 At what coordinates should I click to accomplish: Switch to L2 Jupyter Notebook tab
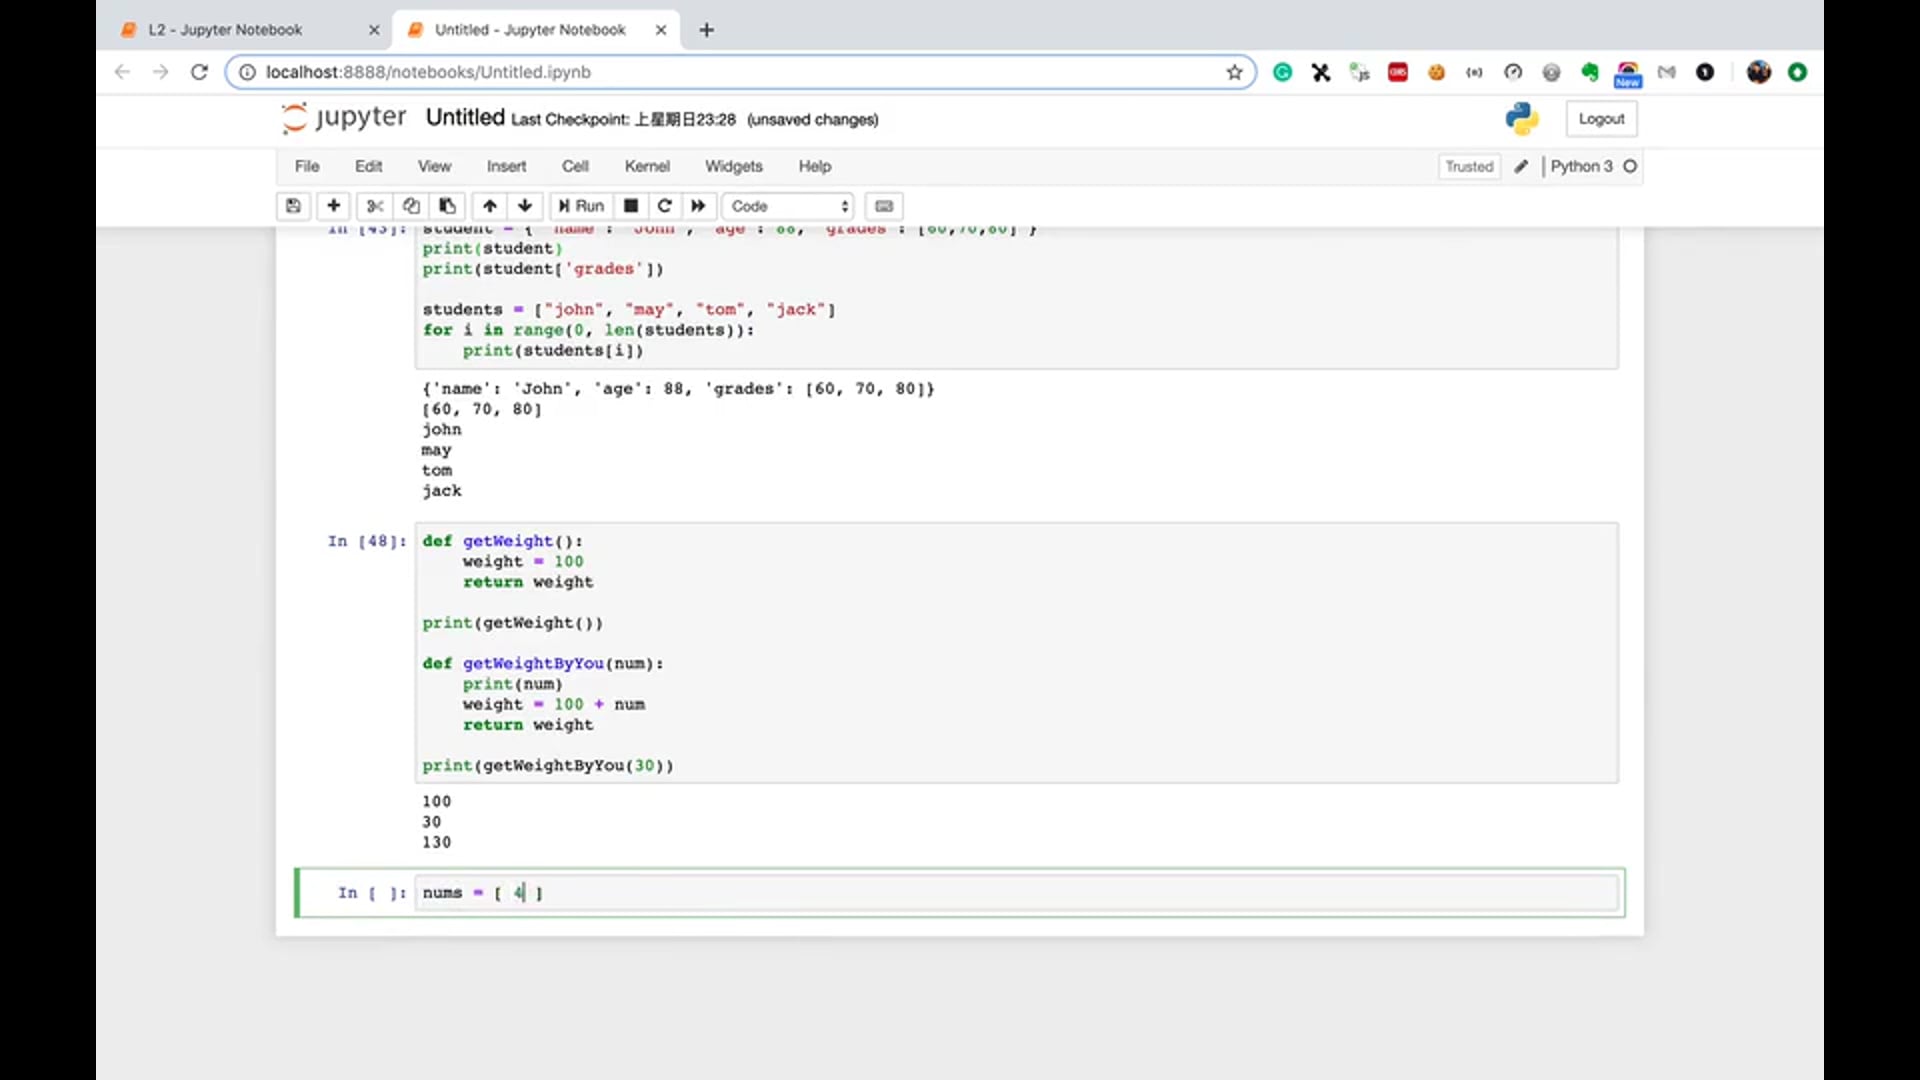point(225,30)
